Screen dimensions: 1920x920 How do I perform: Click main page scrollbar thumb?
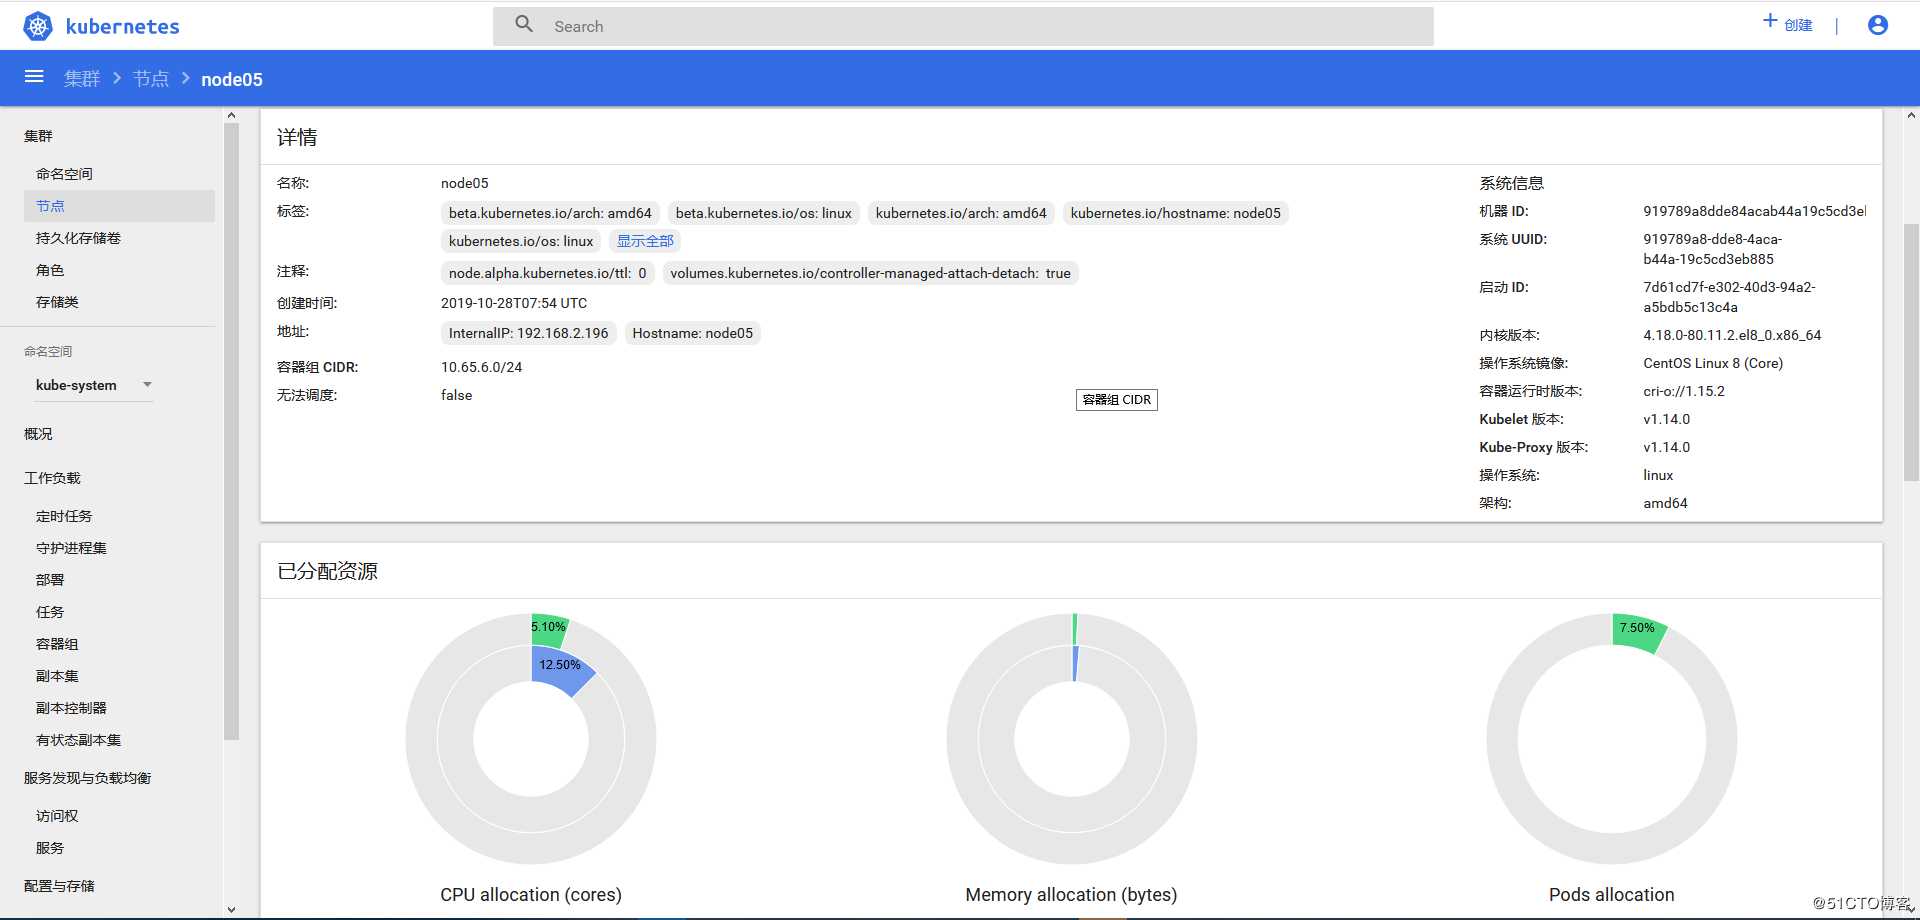click(1911, 352)
